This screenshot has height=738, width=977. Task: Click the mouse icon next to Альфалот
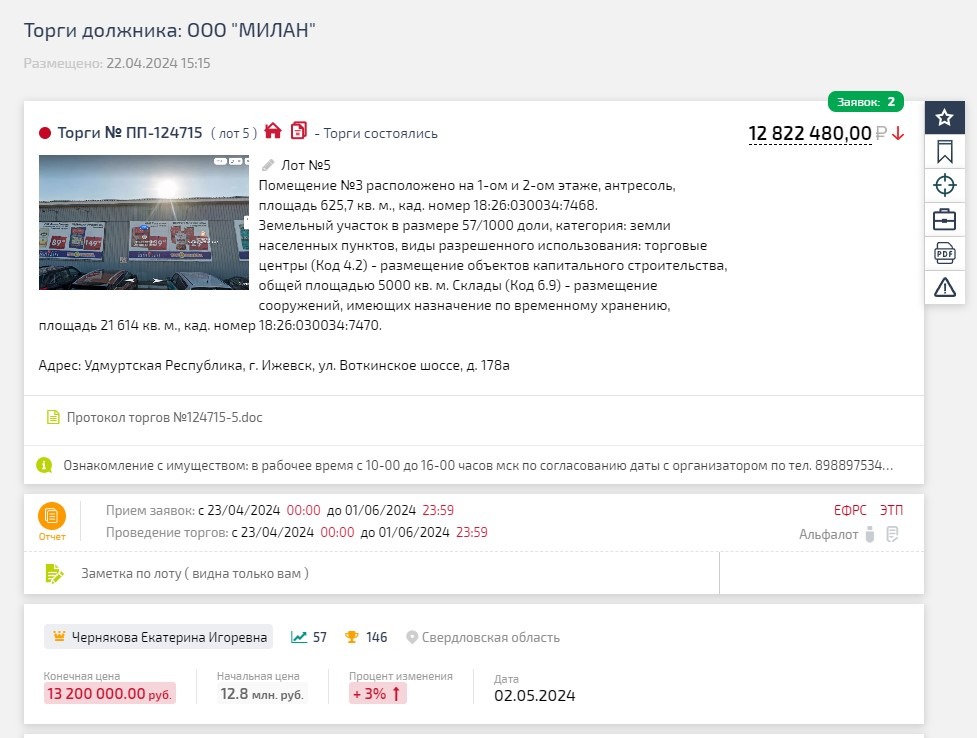870,534
